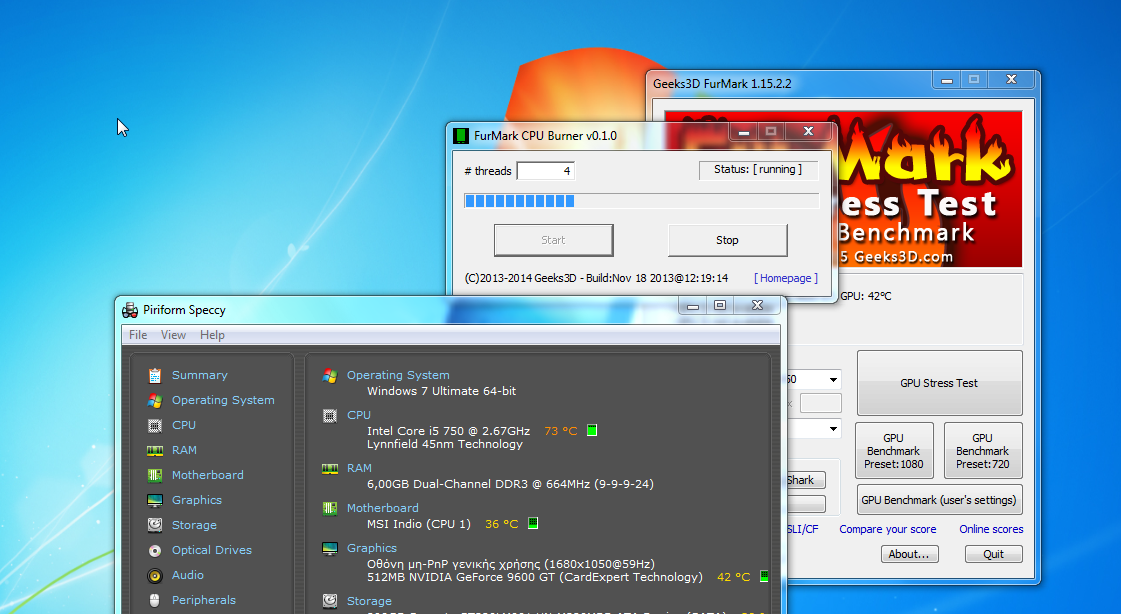Screen dimensions: 1121x614
Task: Click the 42 °C graphics card temperature value
Action: (x=734, y=577)
